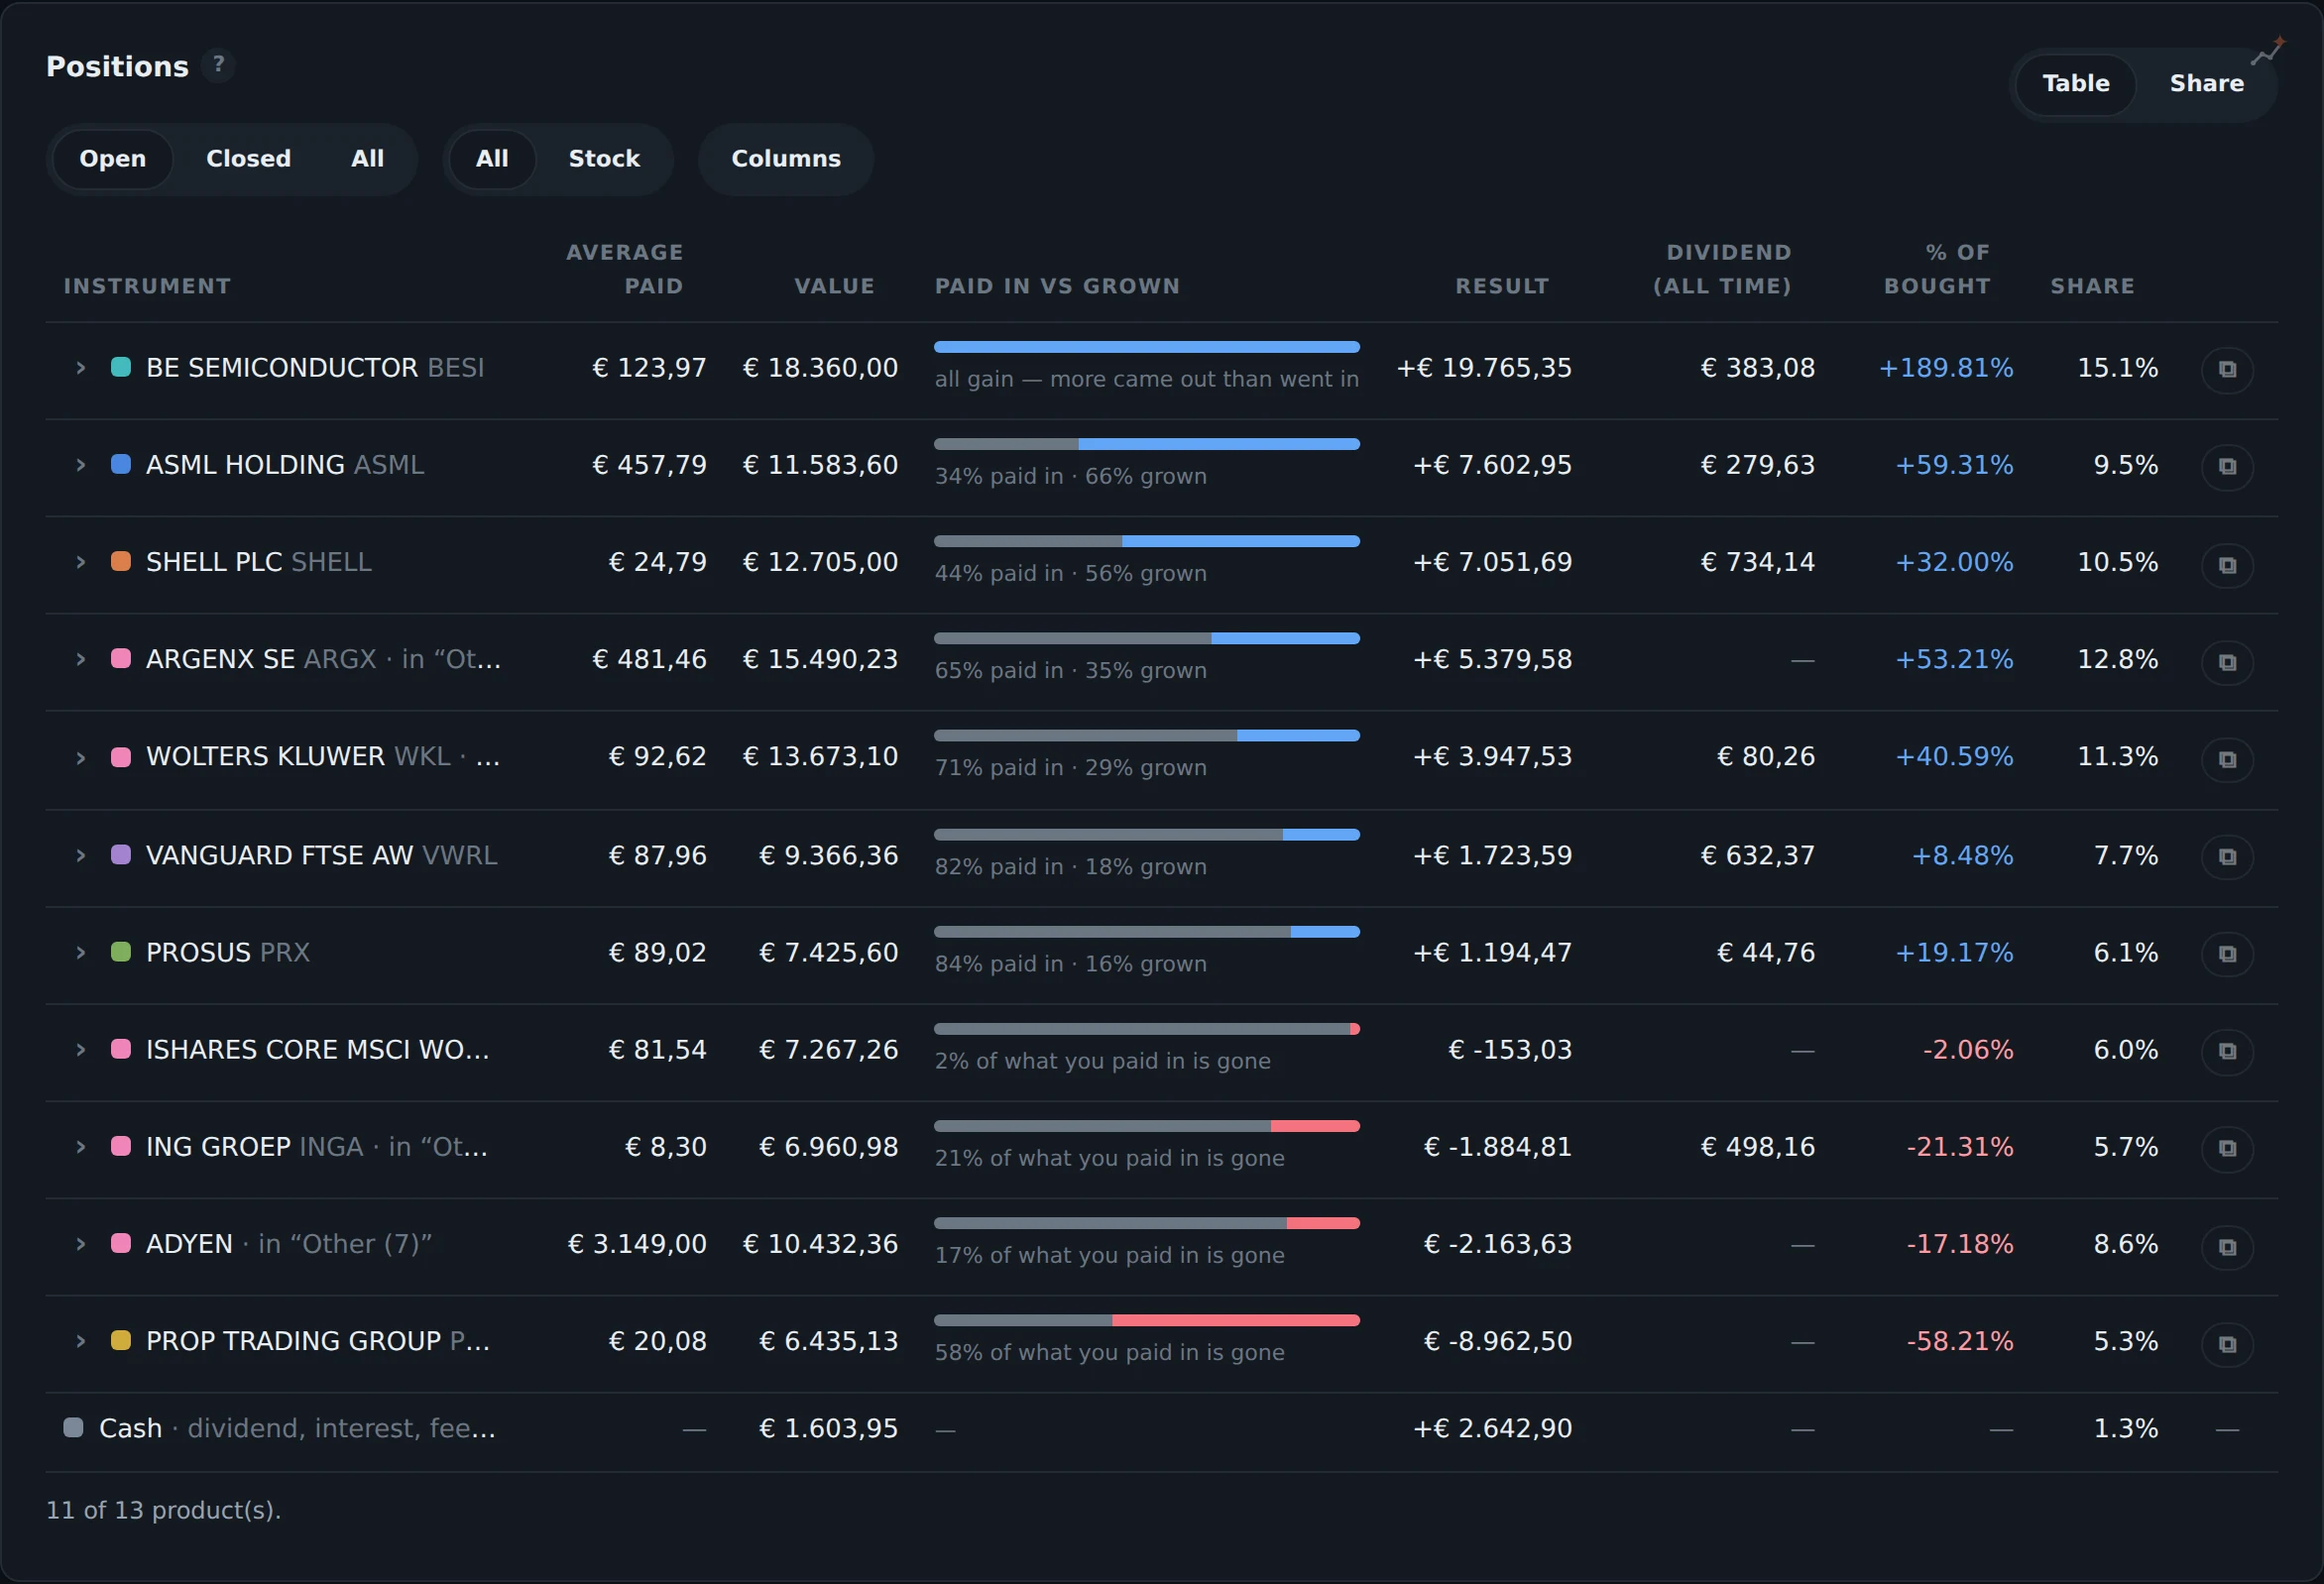Click the copy icon in VANGUARD FTSE AW row
This screenshot has height=1584, width=2324.
[2227, 856]
